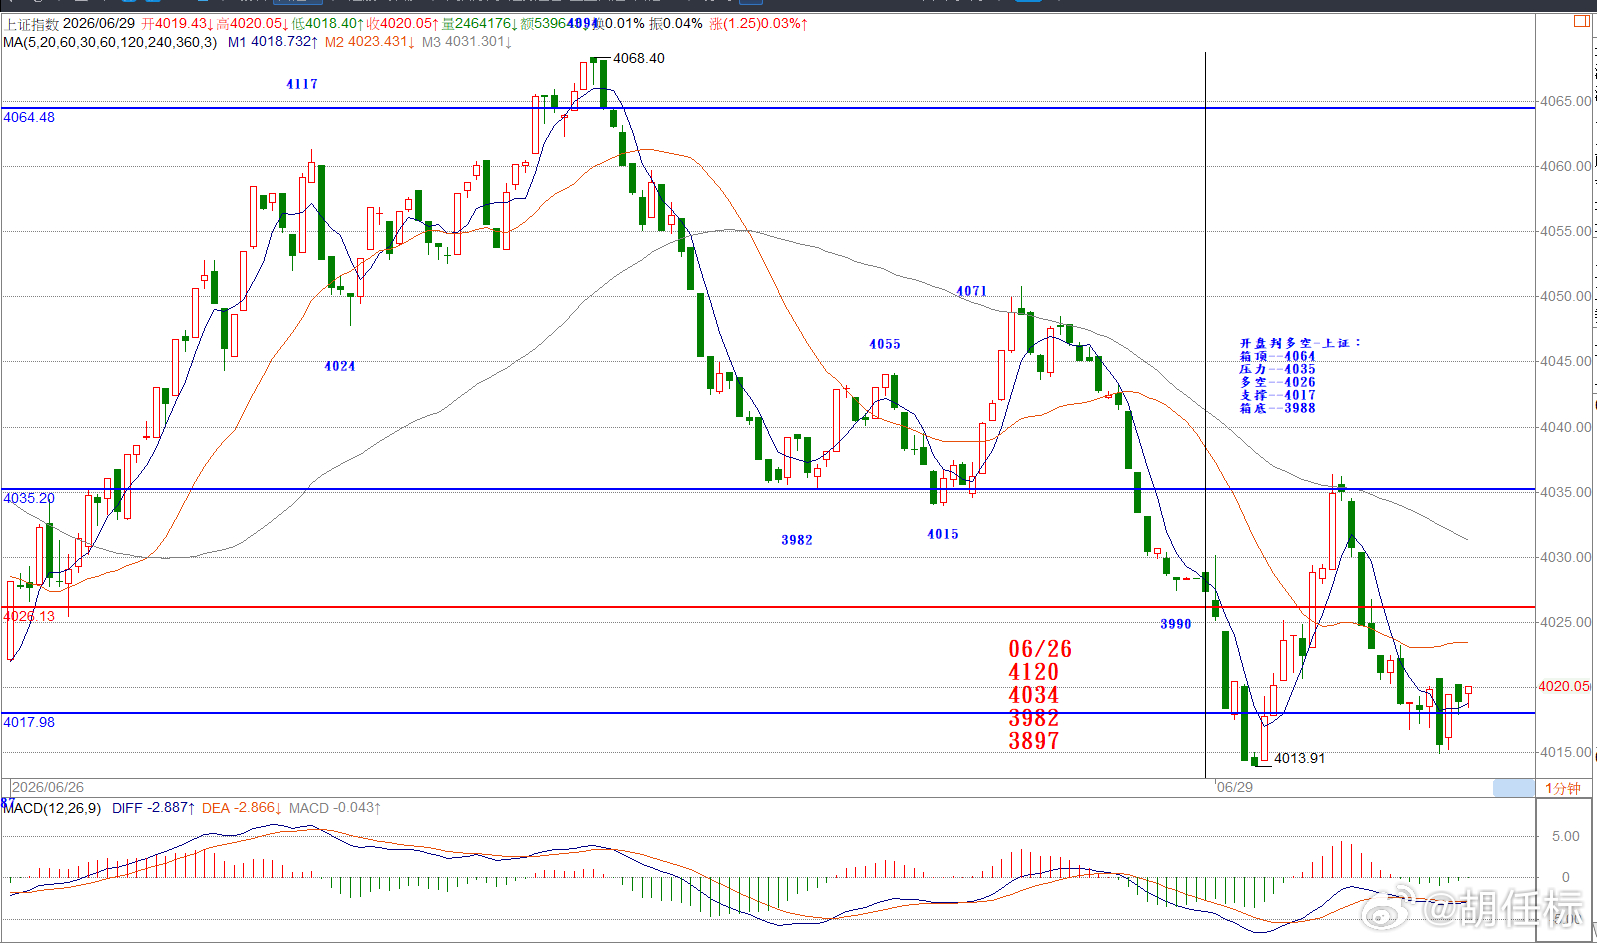Image resolution: width=1597 pixels, height=947 pixels.
Task: Click the 4068.40 high price marker
Action: [639, 58]
